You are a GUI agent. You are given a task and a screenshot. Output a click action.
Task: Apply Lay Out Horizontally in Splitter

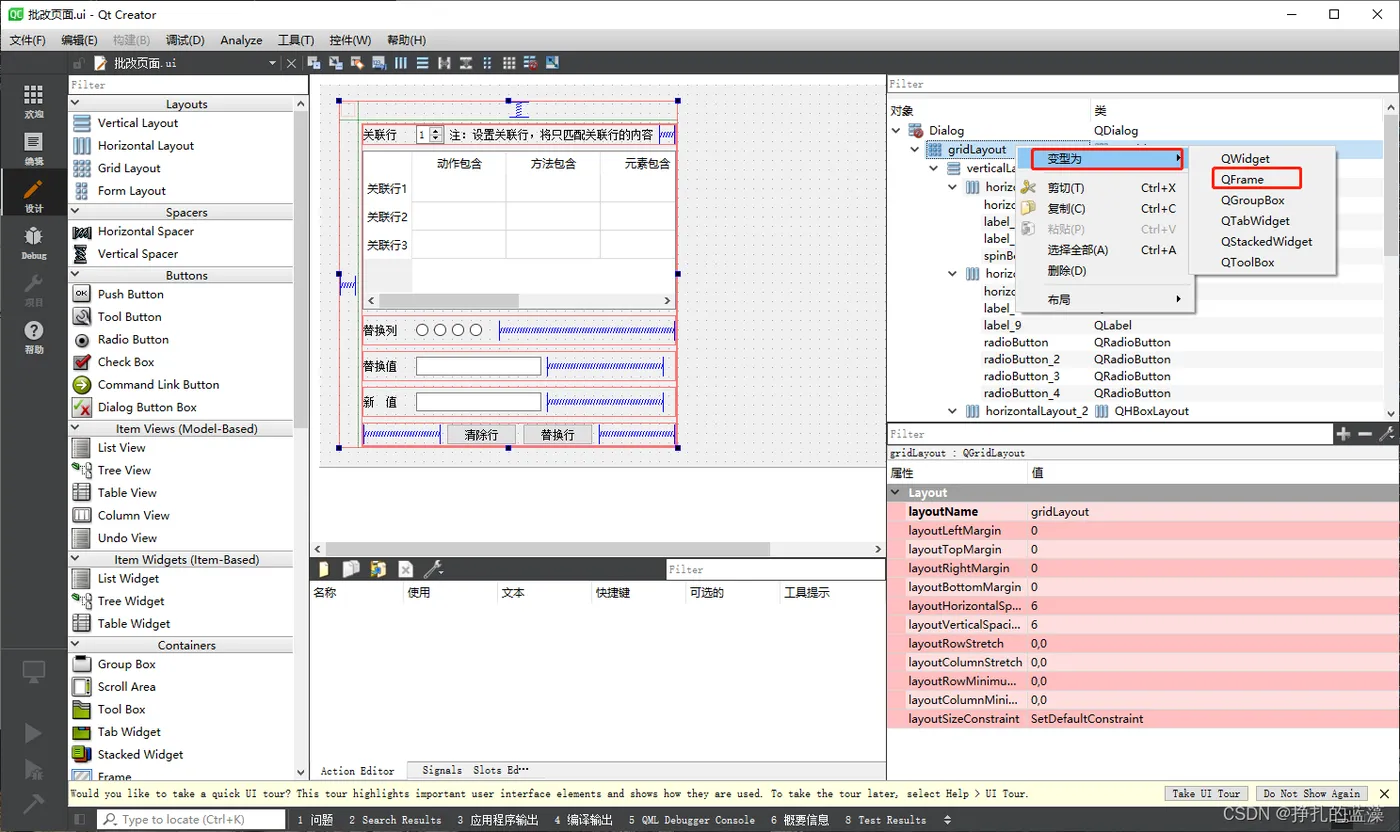444,63
